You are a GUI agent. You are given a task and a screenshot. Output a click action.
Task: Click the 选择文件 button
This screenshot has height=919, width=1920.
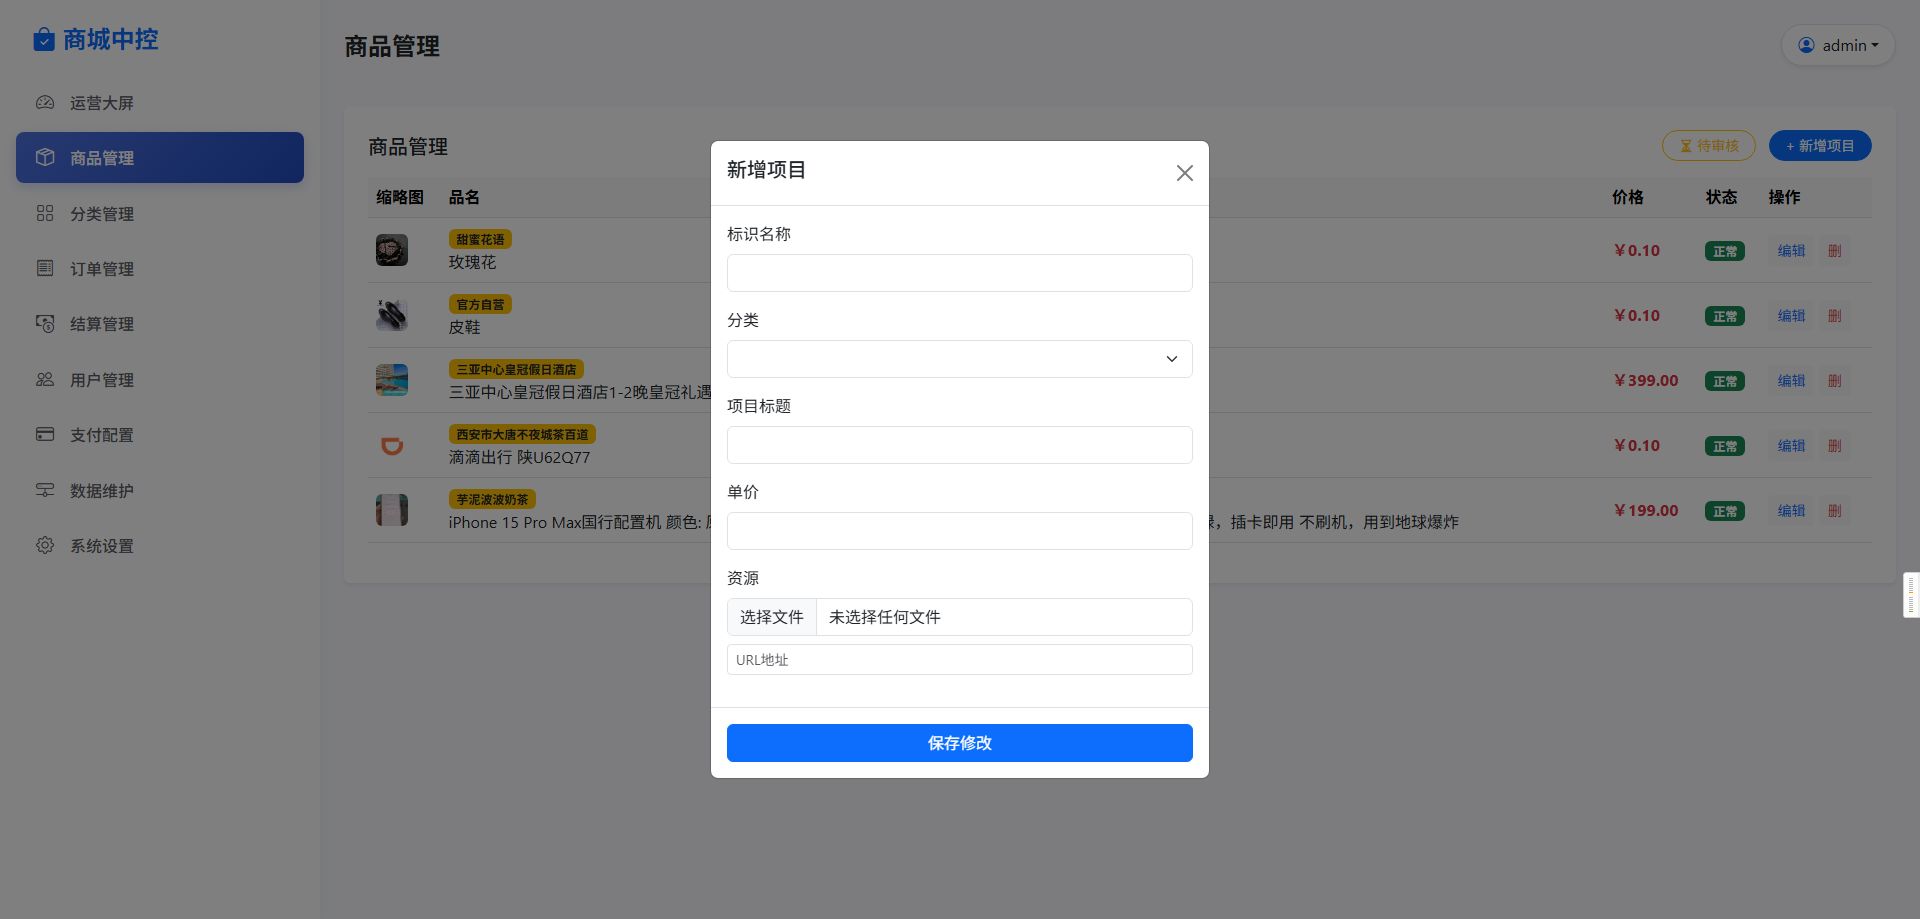pyautogui.click(x=771, y=617)
